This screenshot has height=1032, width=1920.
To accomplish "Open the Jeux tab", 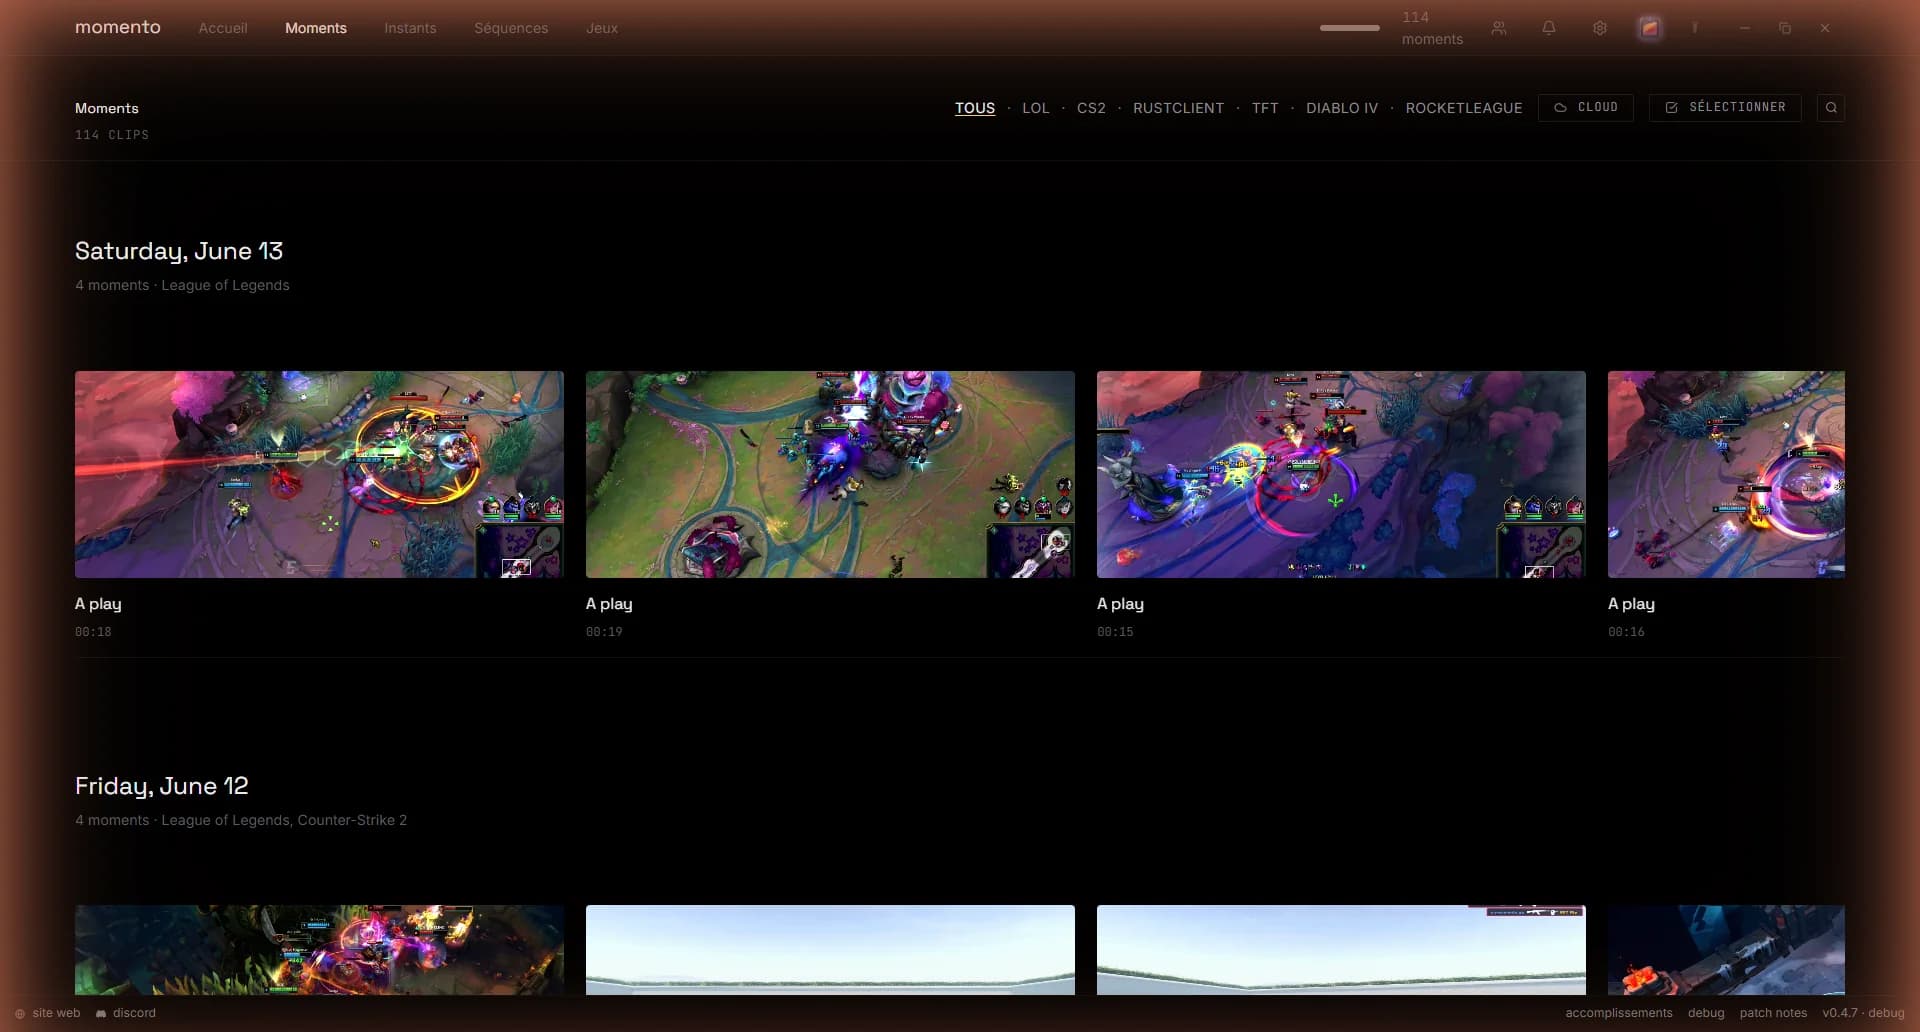I will point(602,28).
